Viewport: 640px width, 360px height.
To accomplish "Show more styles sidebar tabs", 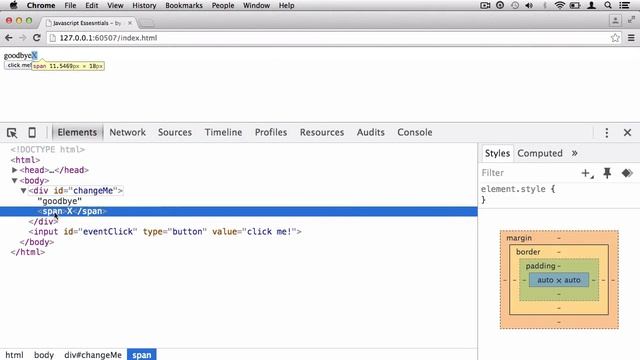I will pos(574,153).
